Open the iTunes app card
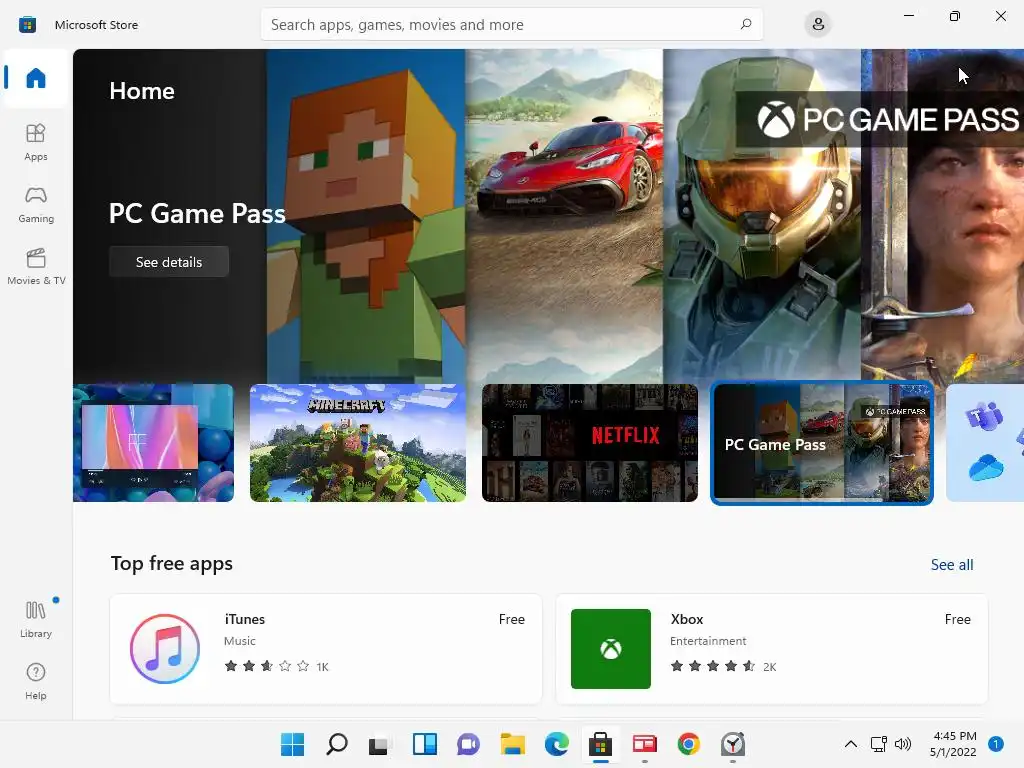 tap(326, 648)
